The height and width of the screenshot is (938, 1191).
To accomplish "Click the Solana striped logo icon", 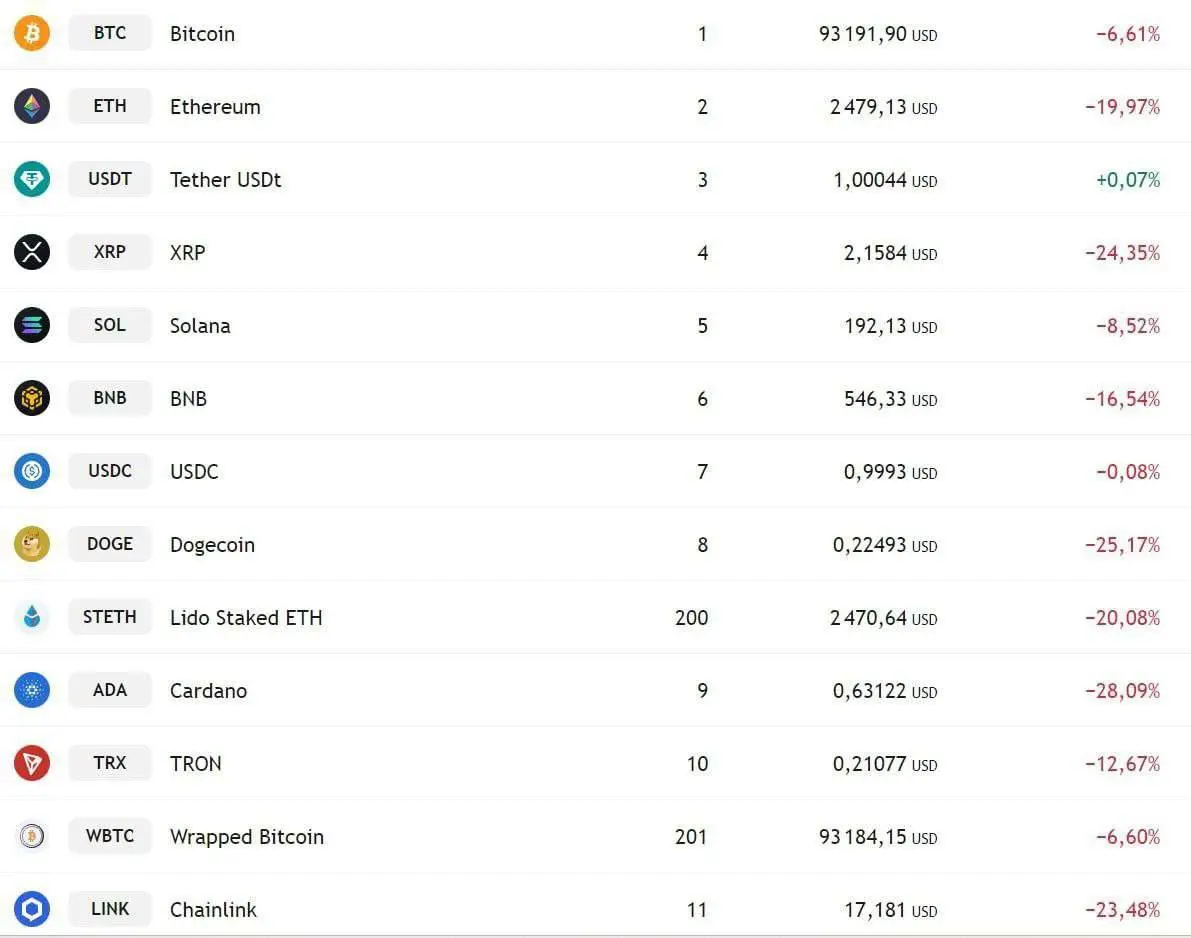I will (x=32, y=325).
